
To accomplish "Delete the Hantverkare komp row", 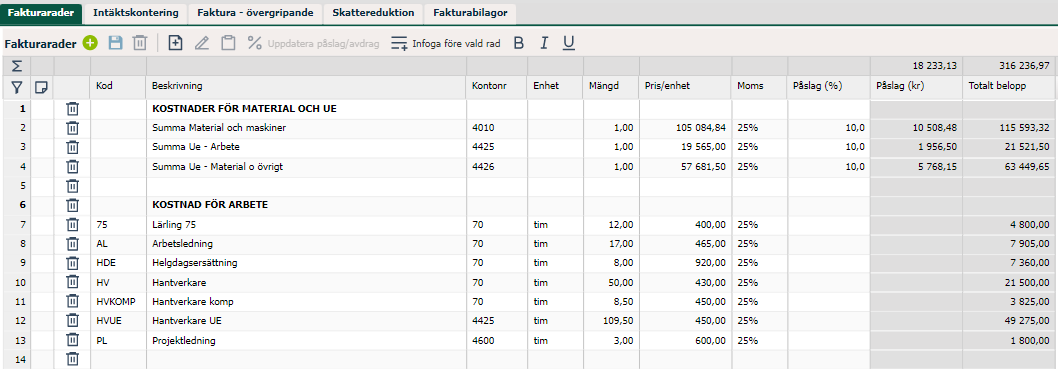I will click(72, 302).
